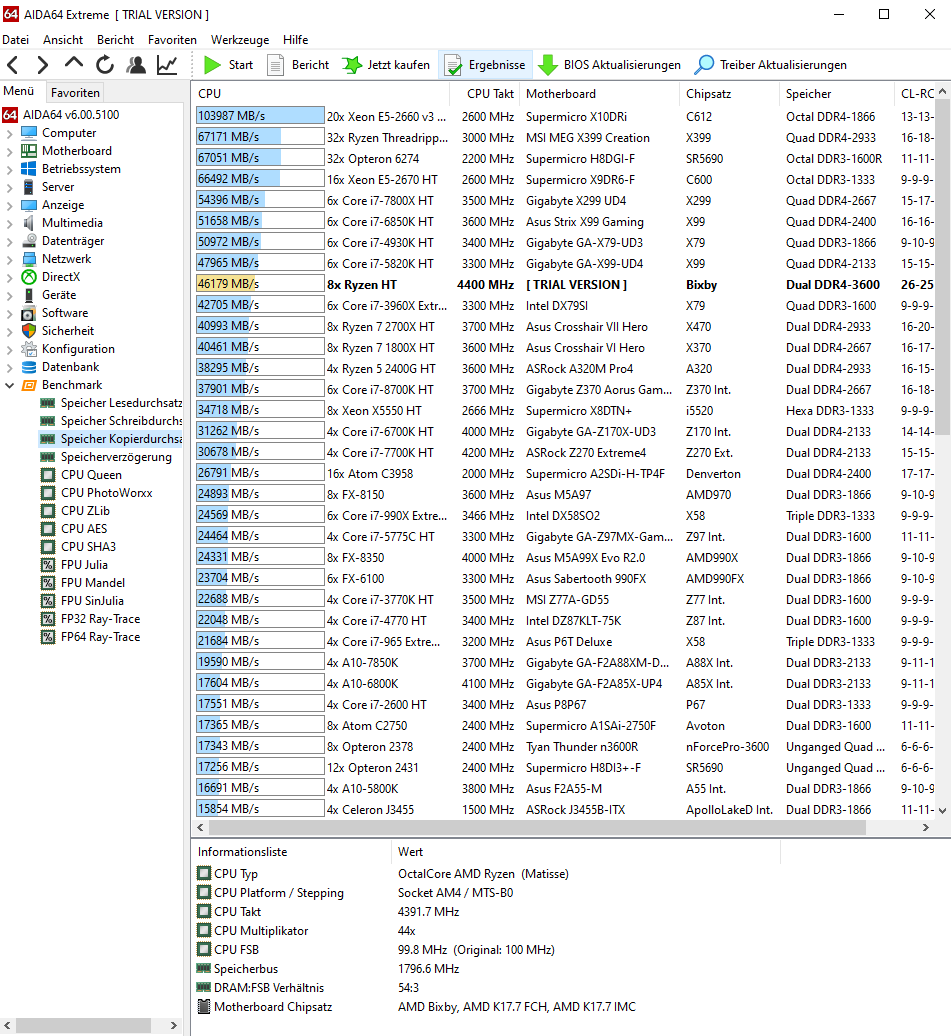951x1036 pixels.
Task: Select the 46179 MB/s Ryzen result bar
Action: click(x=260, y=284)
